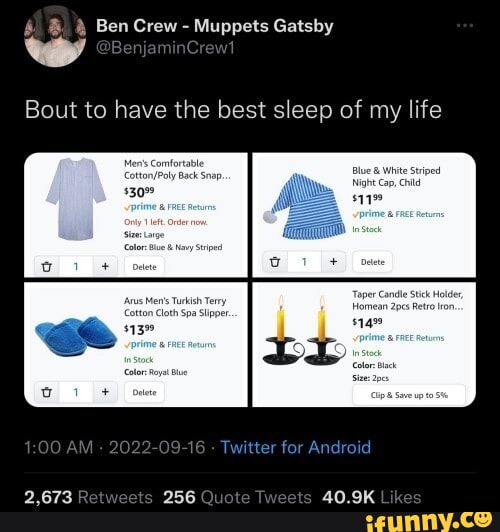This screenshot has height=532, width=500.
Task: Increase quantity of the night cap with plus
Action: point(333,262)
